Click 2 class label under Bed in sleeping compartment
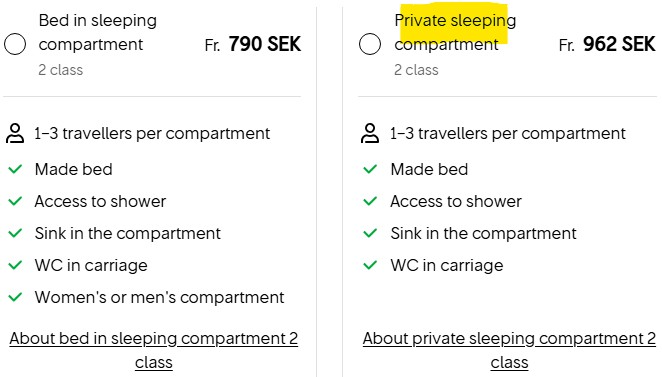The image size is (662, 377). (x=61, y=70)
